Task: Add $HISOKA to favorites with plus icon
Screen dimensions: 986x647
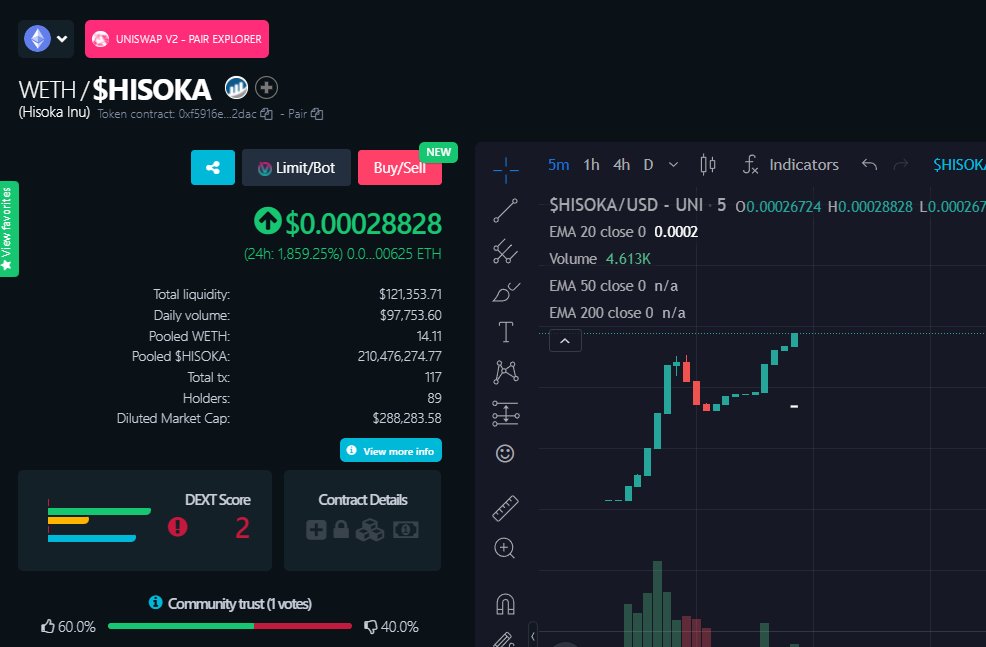Action: [x=267, y=88]
